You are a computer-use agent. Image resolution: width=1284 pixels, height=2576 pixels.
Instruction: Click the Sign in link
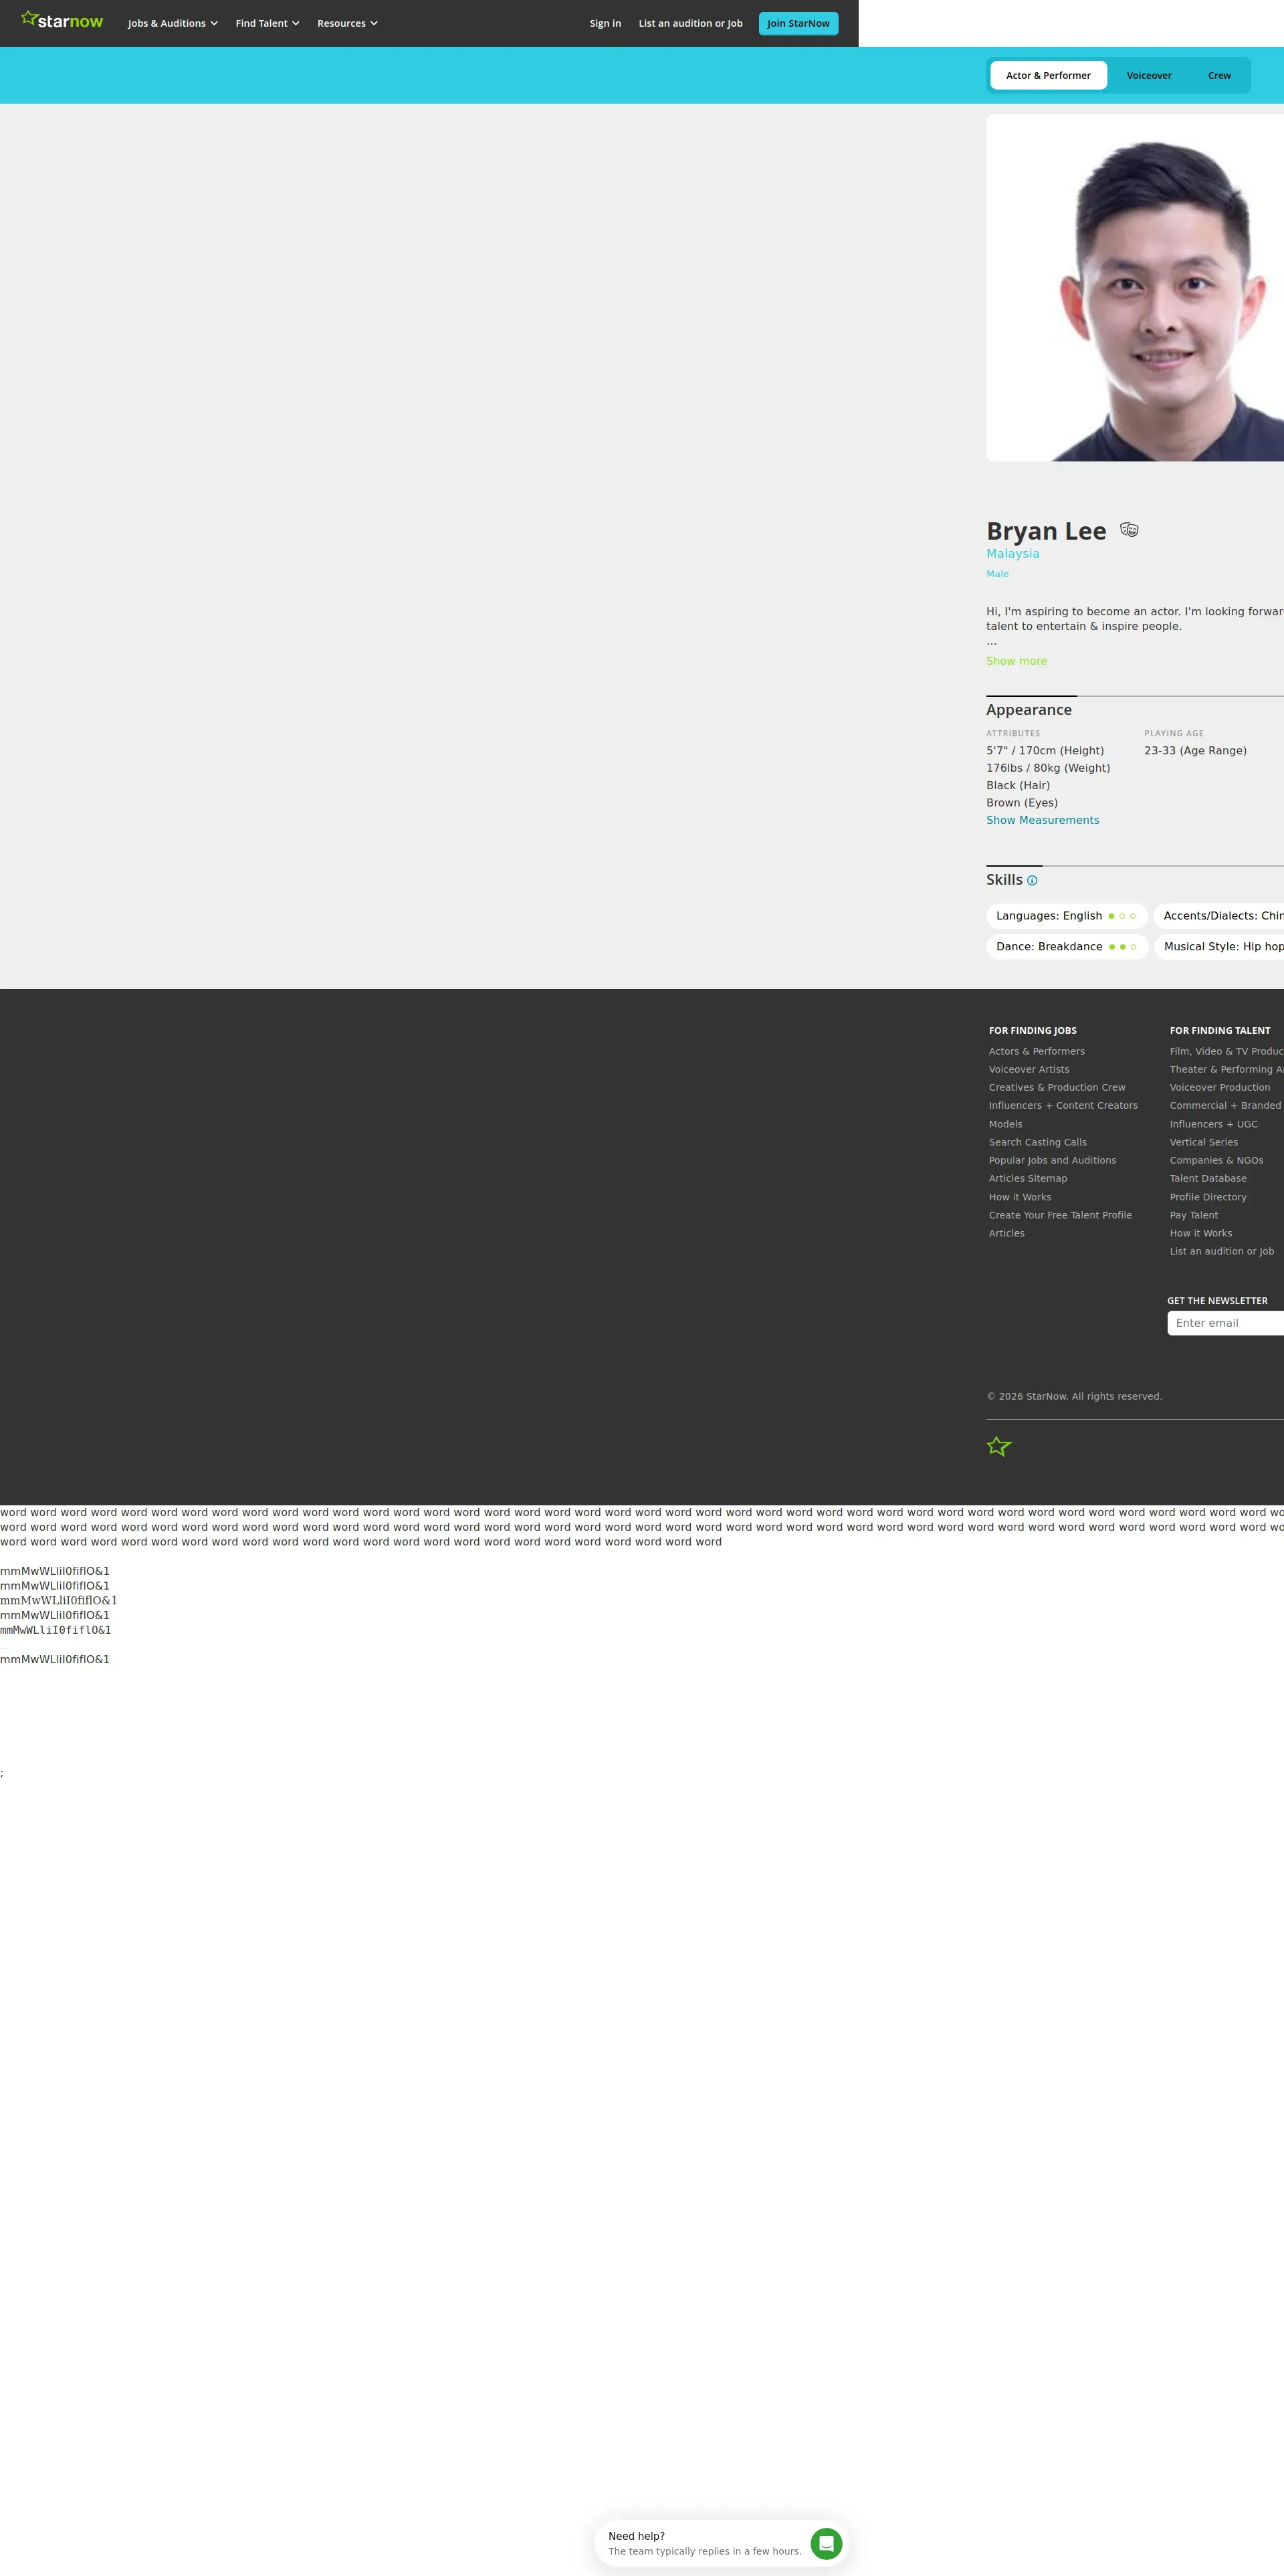605,23
